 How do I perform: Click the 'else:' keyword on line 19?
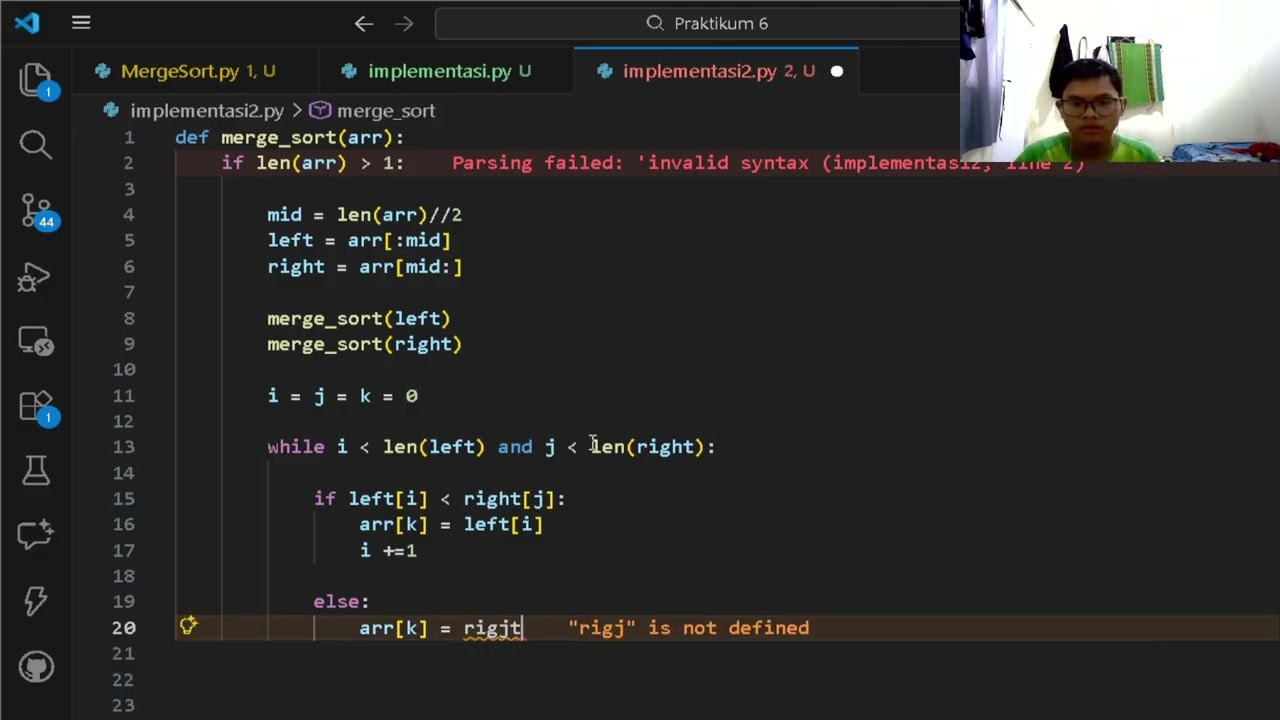tap(341, 602)
